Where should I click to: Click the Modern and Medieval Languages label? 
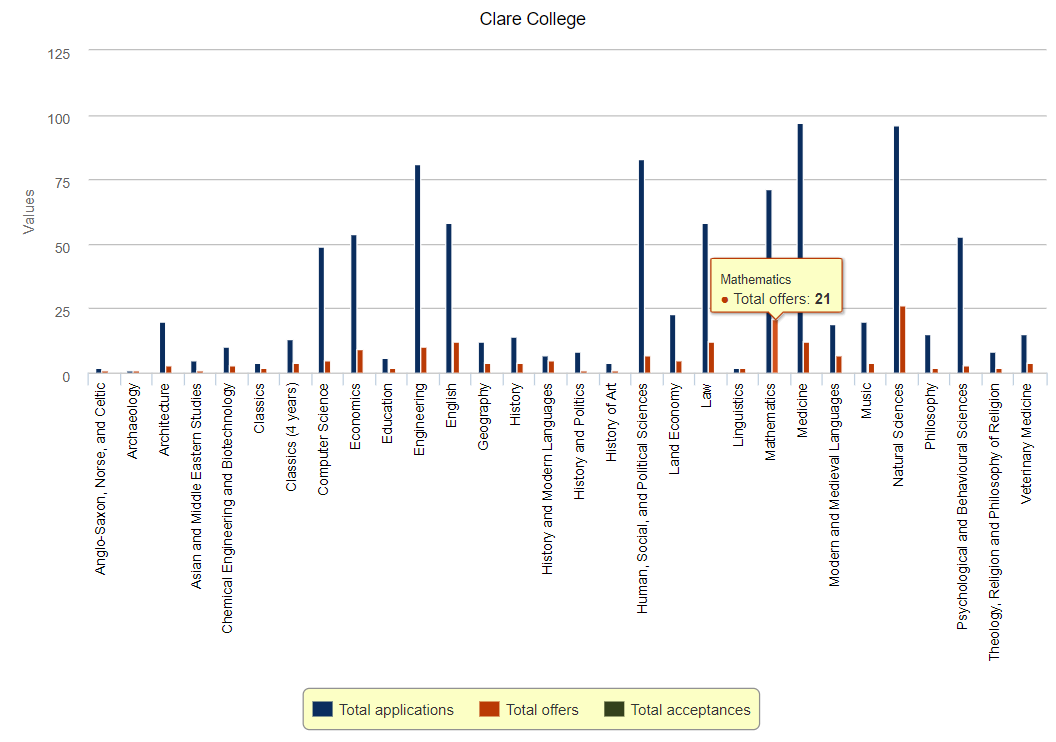(x=834, y=485)
